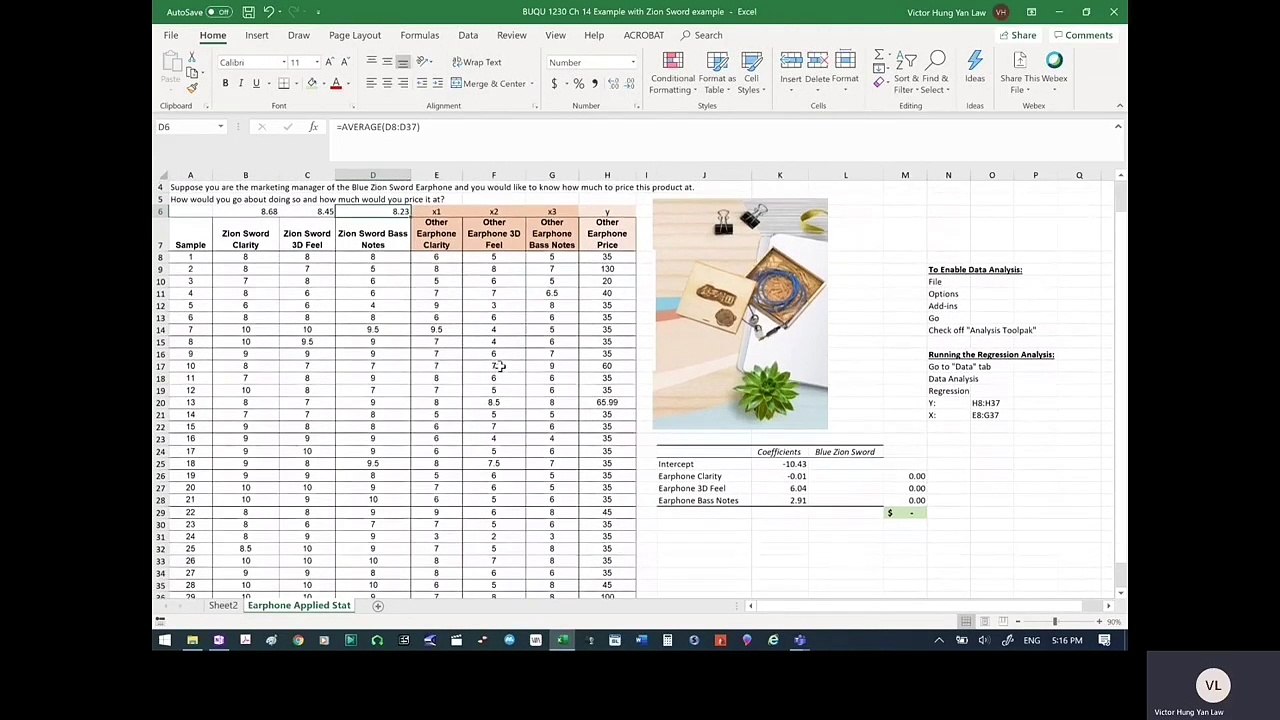The width and height of the screenshot is (1280, 720).
Task: Switch to the Page Layout ribbon tab
Action: 355,35
